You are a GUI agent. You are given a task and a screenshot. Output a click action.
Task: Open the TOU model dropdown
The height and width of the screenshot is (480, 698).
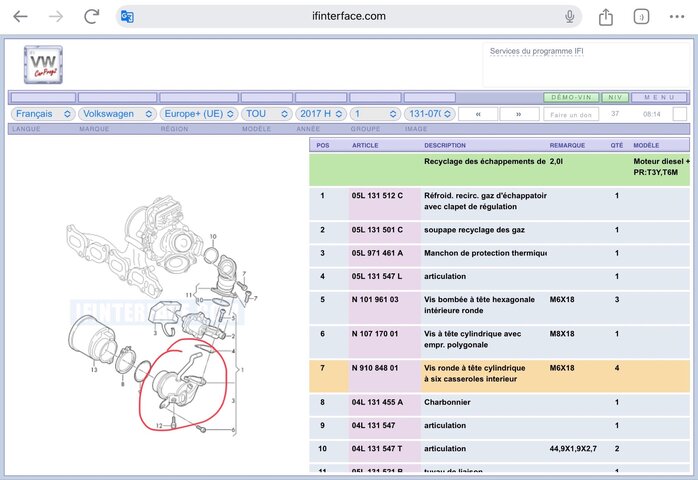click(266, 114)
